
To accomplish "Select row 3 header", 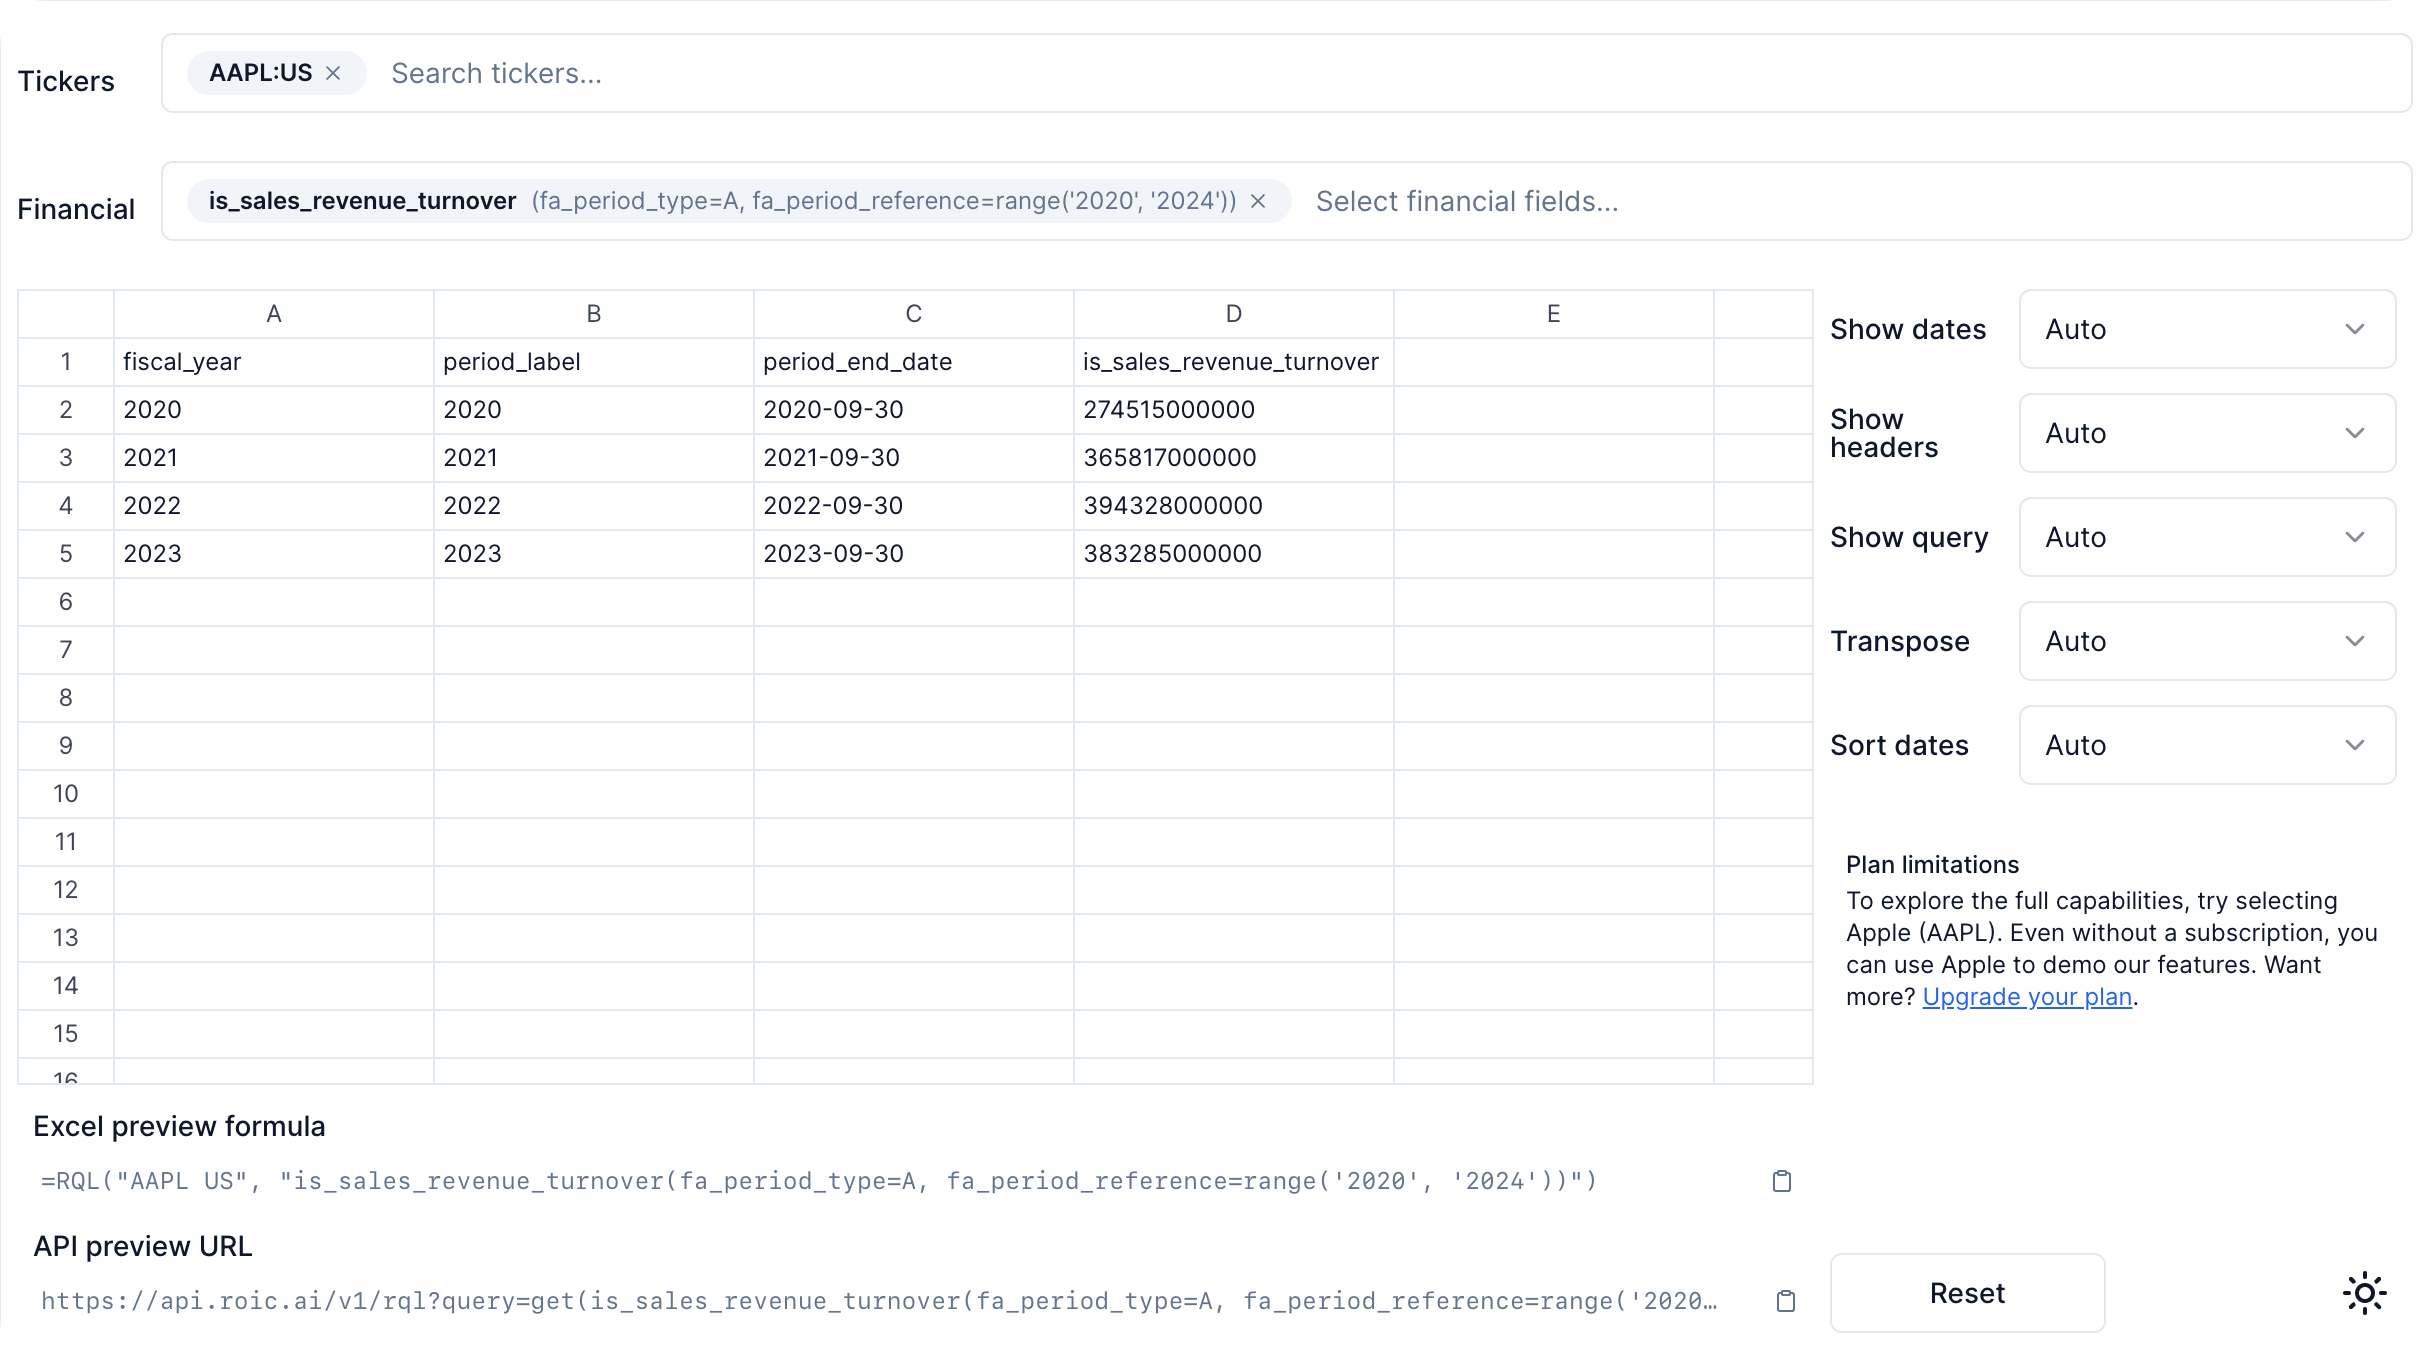I will 66,458.
